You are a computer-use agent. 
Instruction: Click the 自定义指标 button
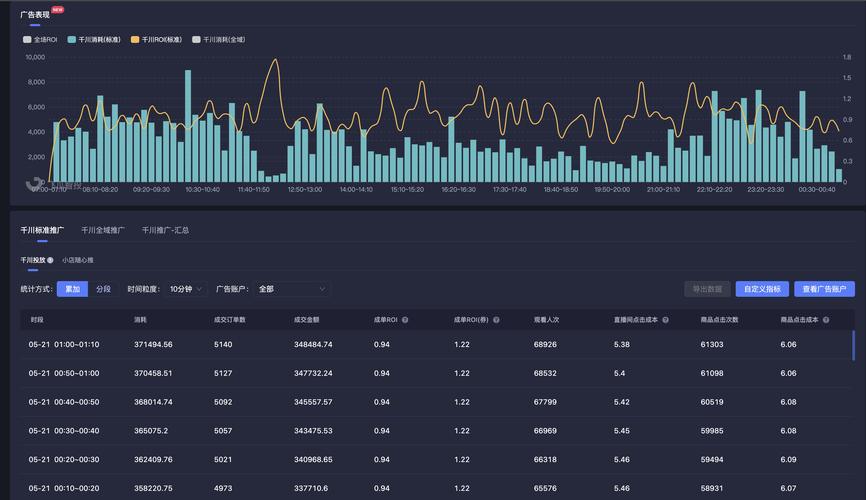[x=762, y=289]
